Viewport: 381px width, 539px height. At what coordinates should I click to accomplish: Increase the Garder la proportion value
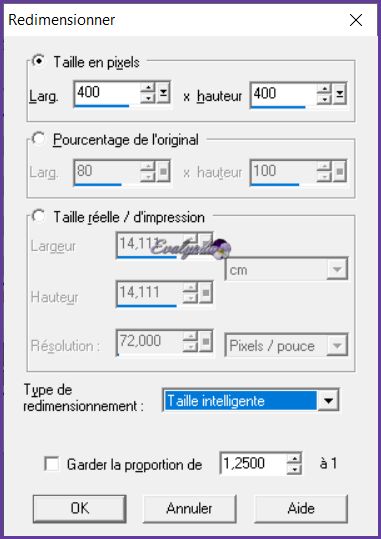[x=294, y=459]
